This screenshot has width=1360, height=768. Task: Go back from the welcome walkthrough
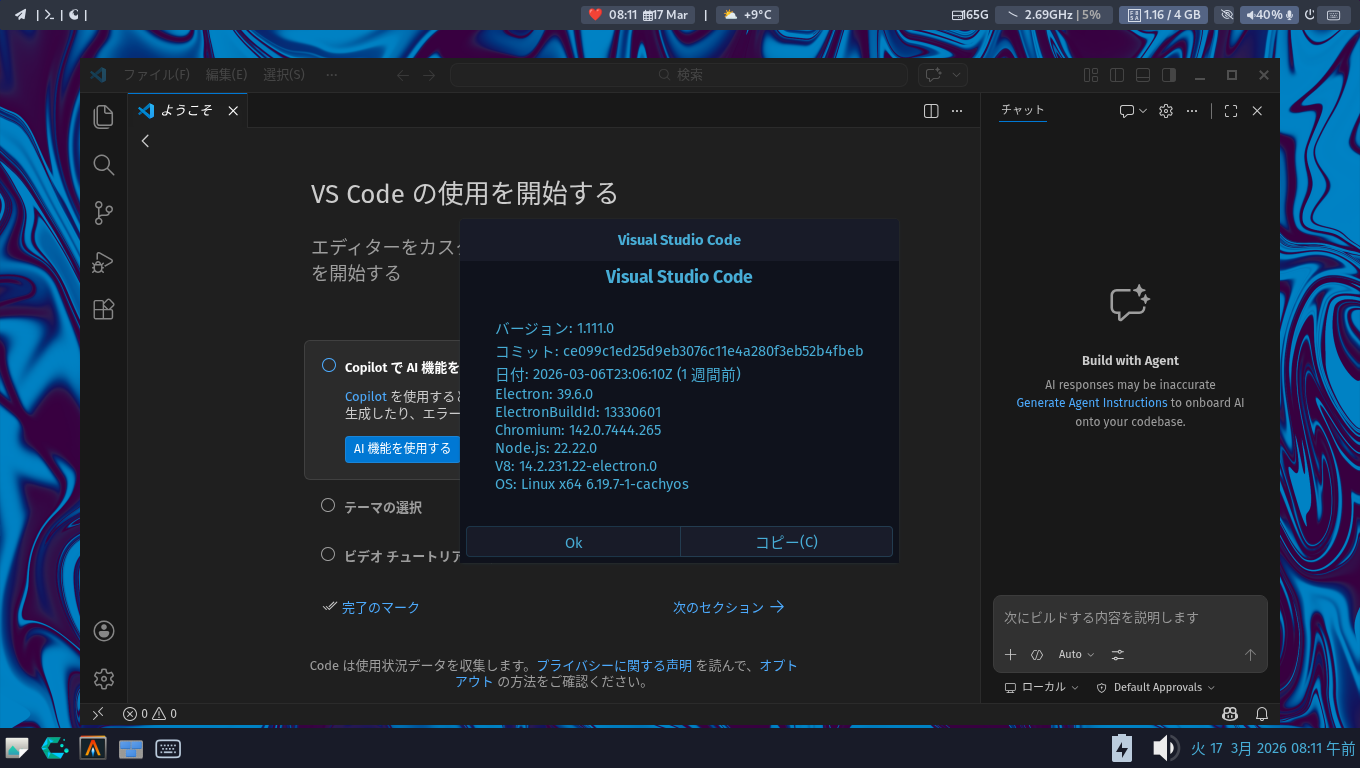click(145, 141)
